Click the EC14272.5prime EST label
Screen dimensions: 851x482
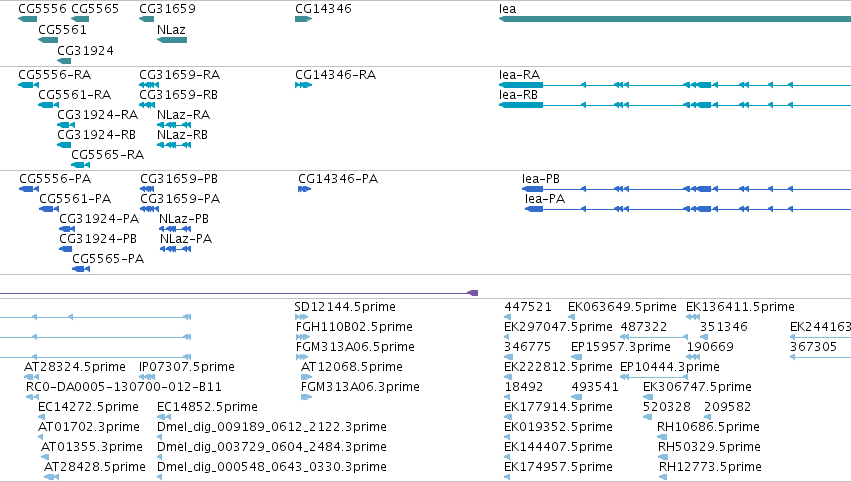pyautogui.click(x=88, y=407)
